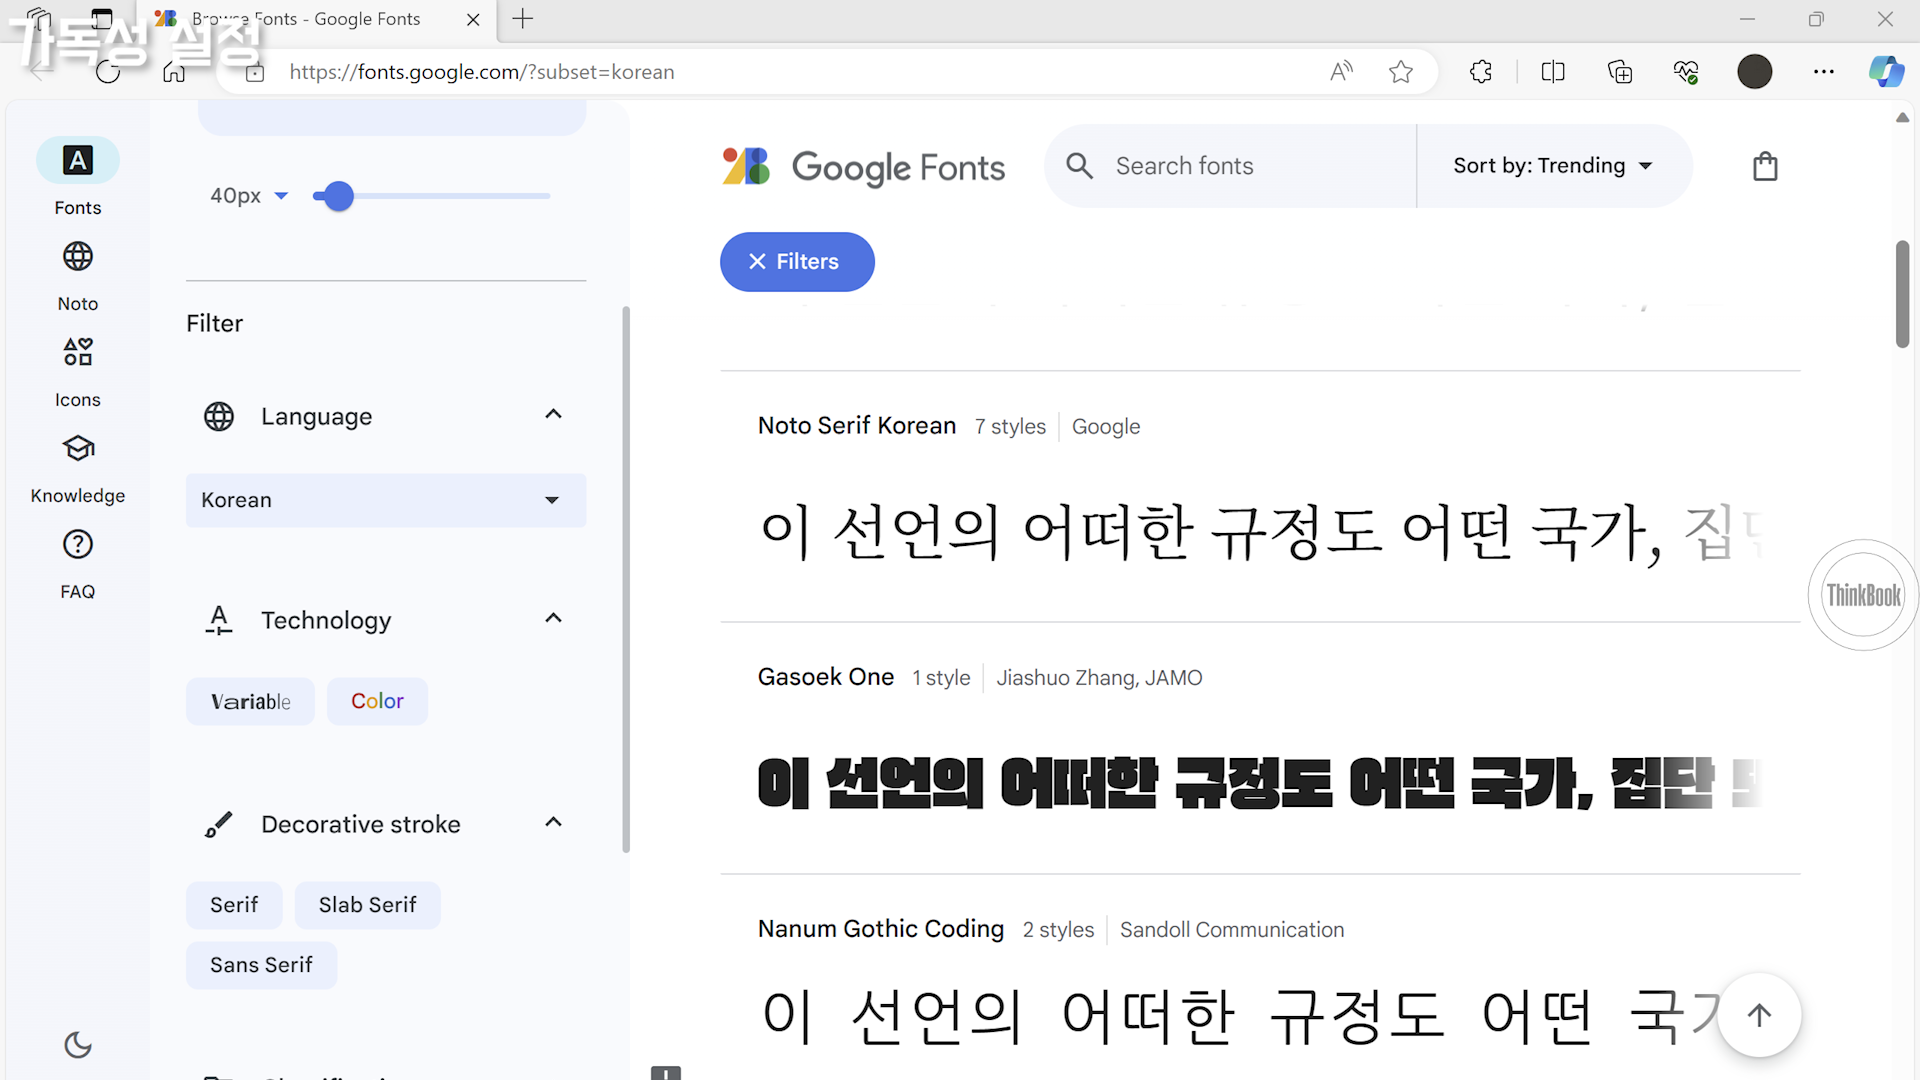Open the Fonts section in sidebar
Image resolution: width=1920 pixels, height=1080 pixels.
click(78, 161)
